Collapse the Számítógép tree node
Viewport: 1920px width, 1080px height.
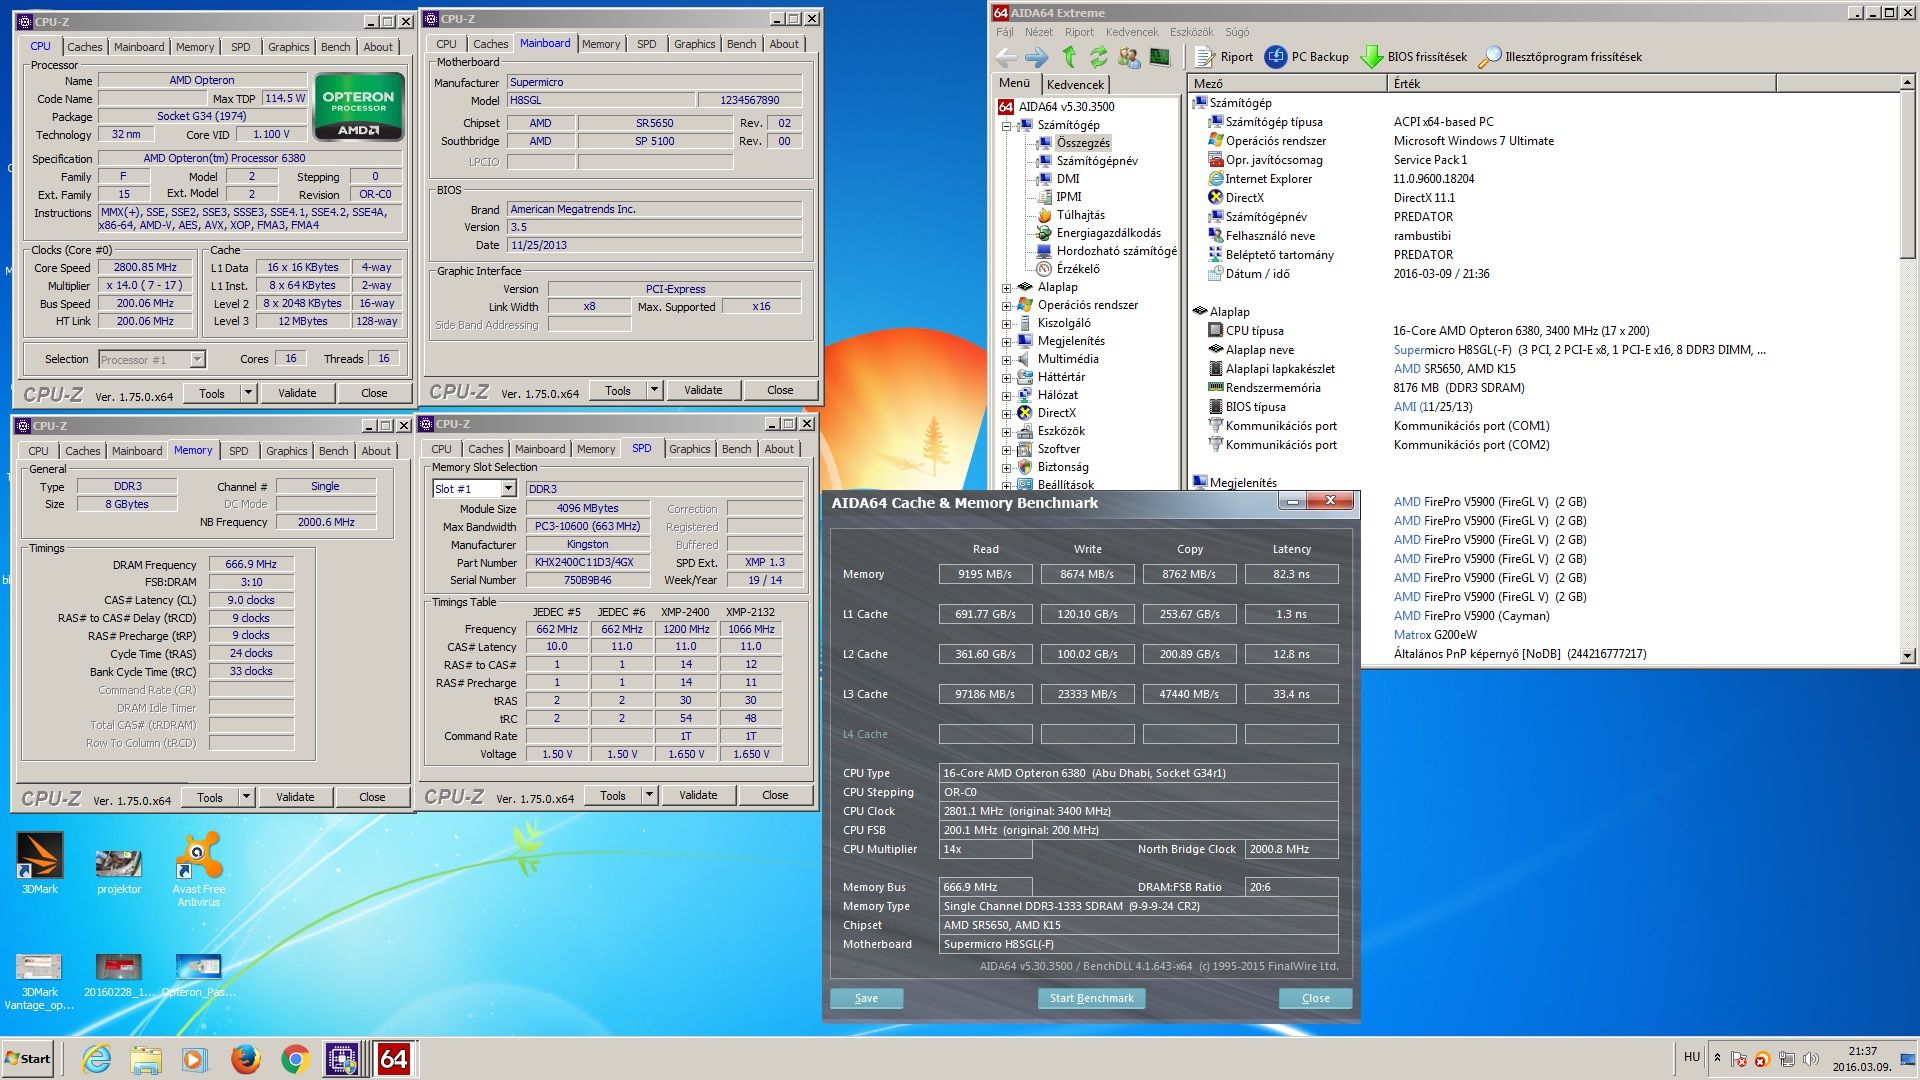(1007, 126)
